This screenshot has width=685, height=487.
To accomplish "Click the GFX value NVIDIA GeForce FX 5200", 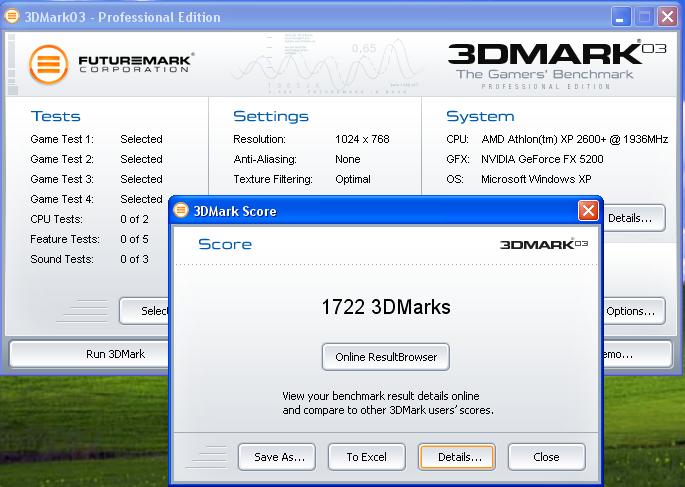I will click(542, 159).
